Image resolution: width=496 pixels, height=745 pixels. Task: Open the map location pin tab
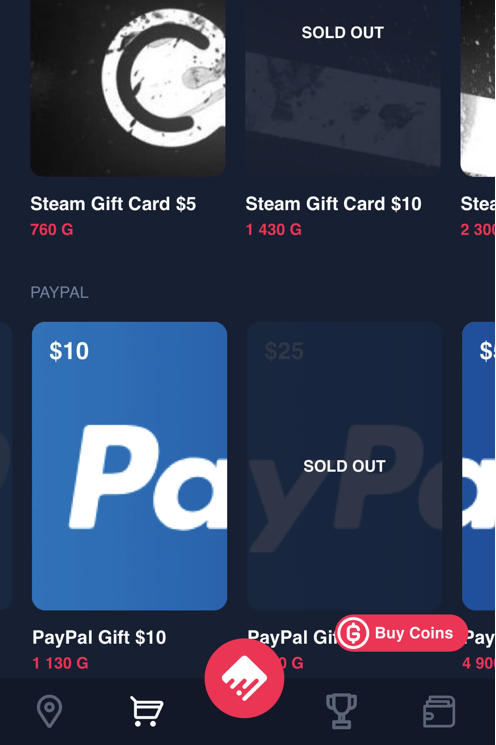49,711
